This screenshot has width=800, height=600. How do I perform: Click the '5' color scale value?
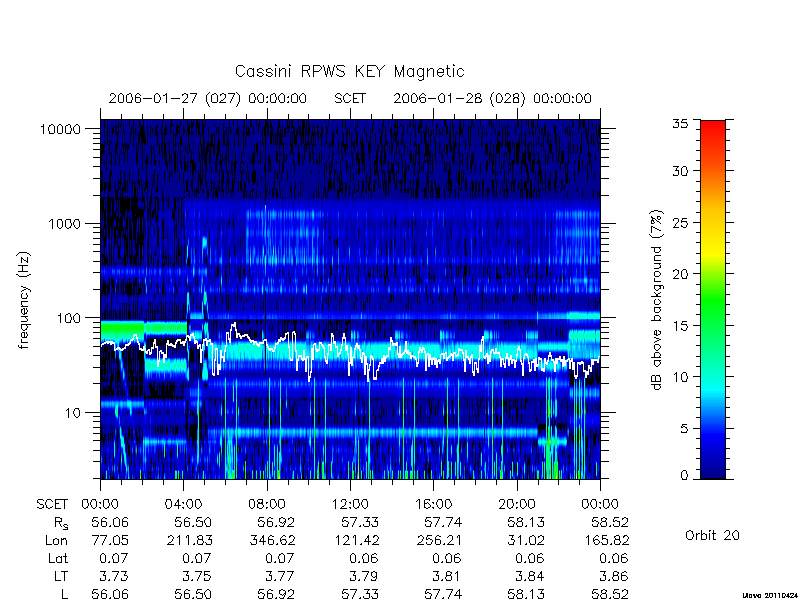click(x=684, y=429)
